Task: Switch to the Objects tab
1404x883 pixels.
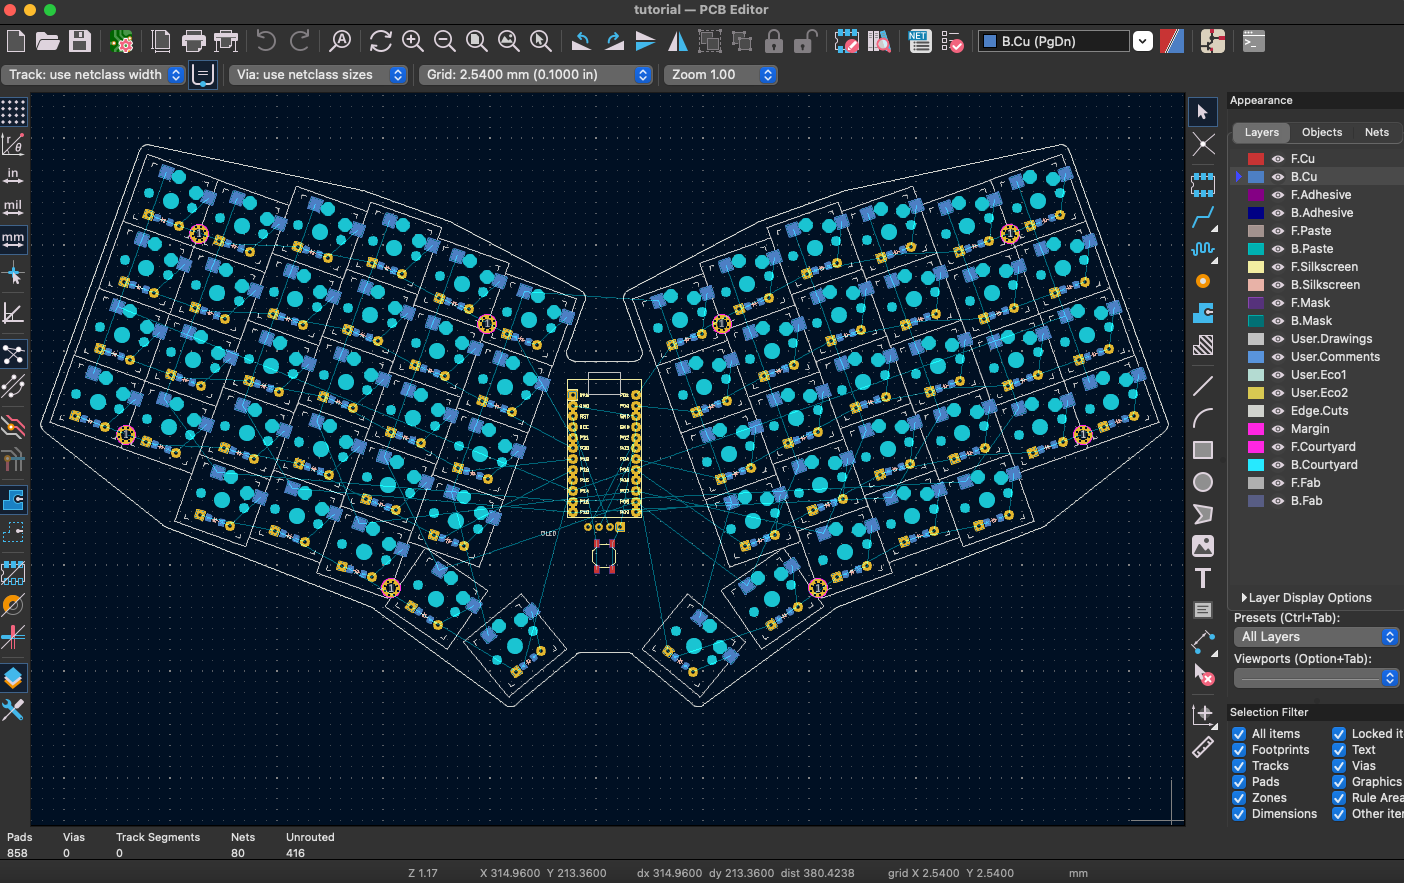Action: (1322, 132)
